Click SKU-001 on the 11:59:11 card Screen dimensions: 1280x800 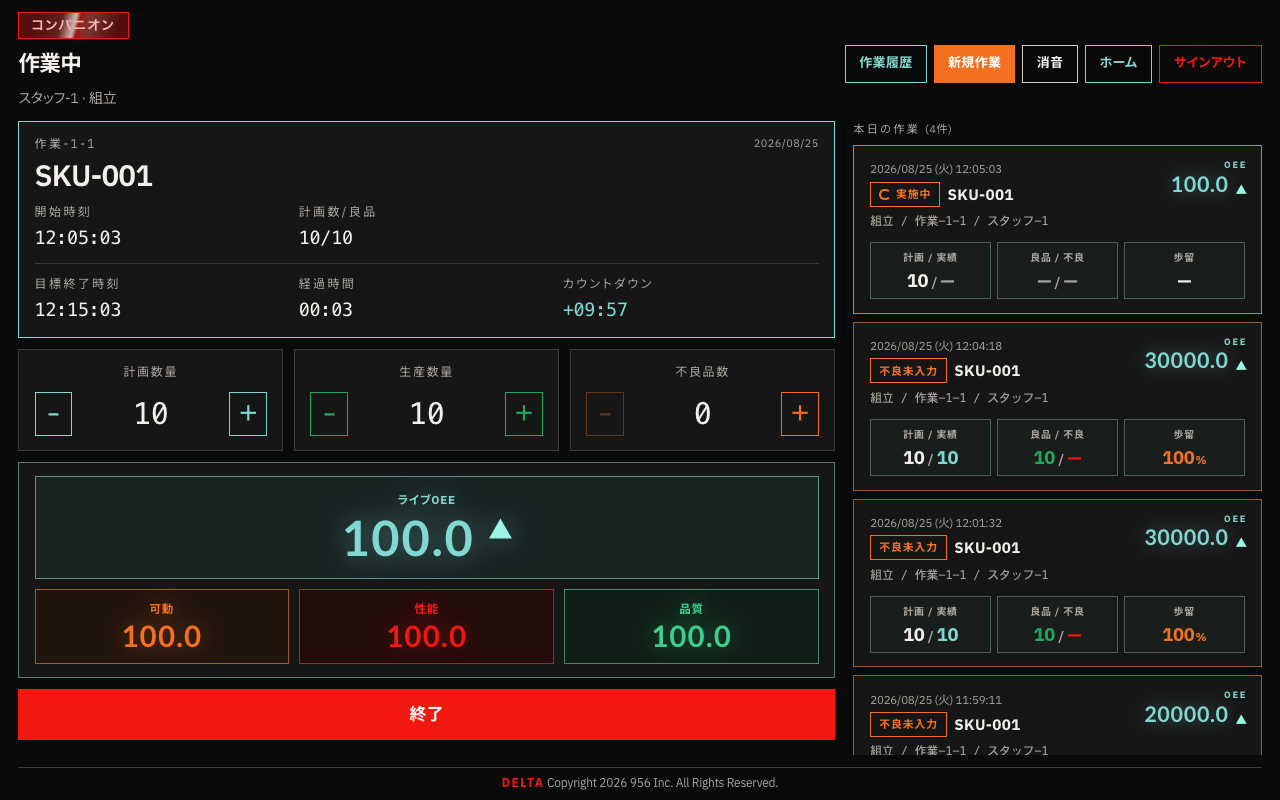pyautogui.click(x=988, y=725)
